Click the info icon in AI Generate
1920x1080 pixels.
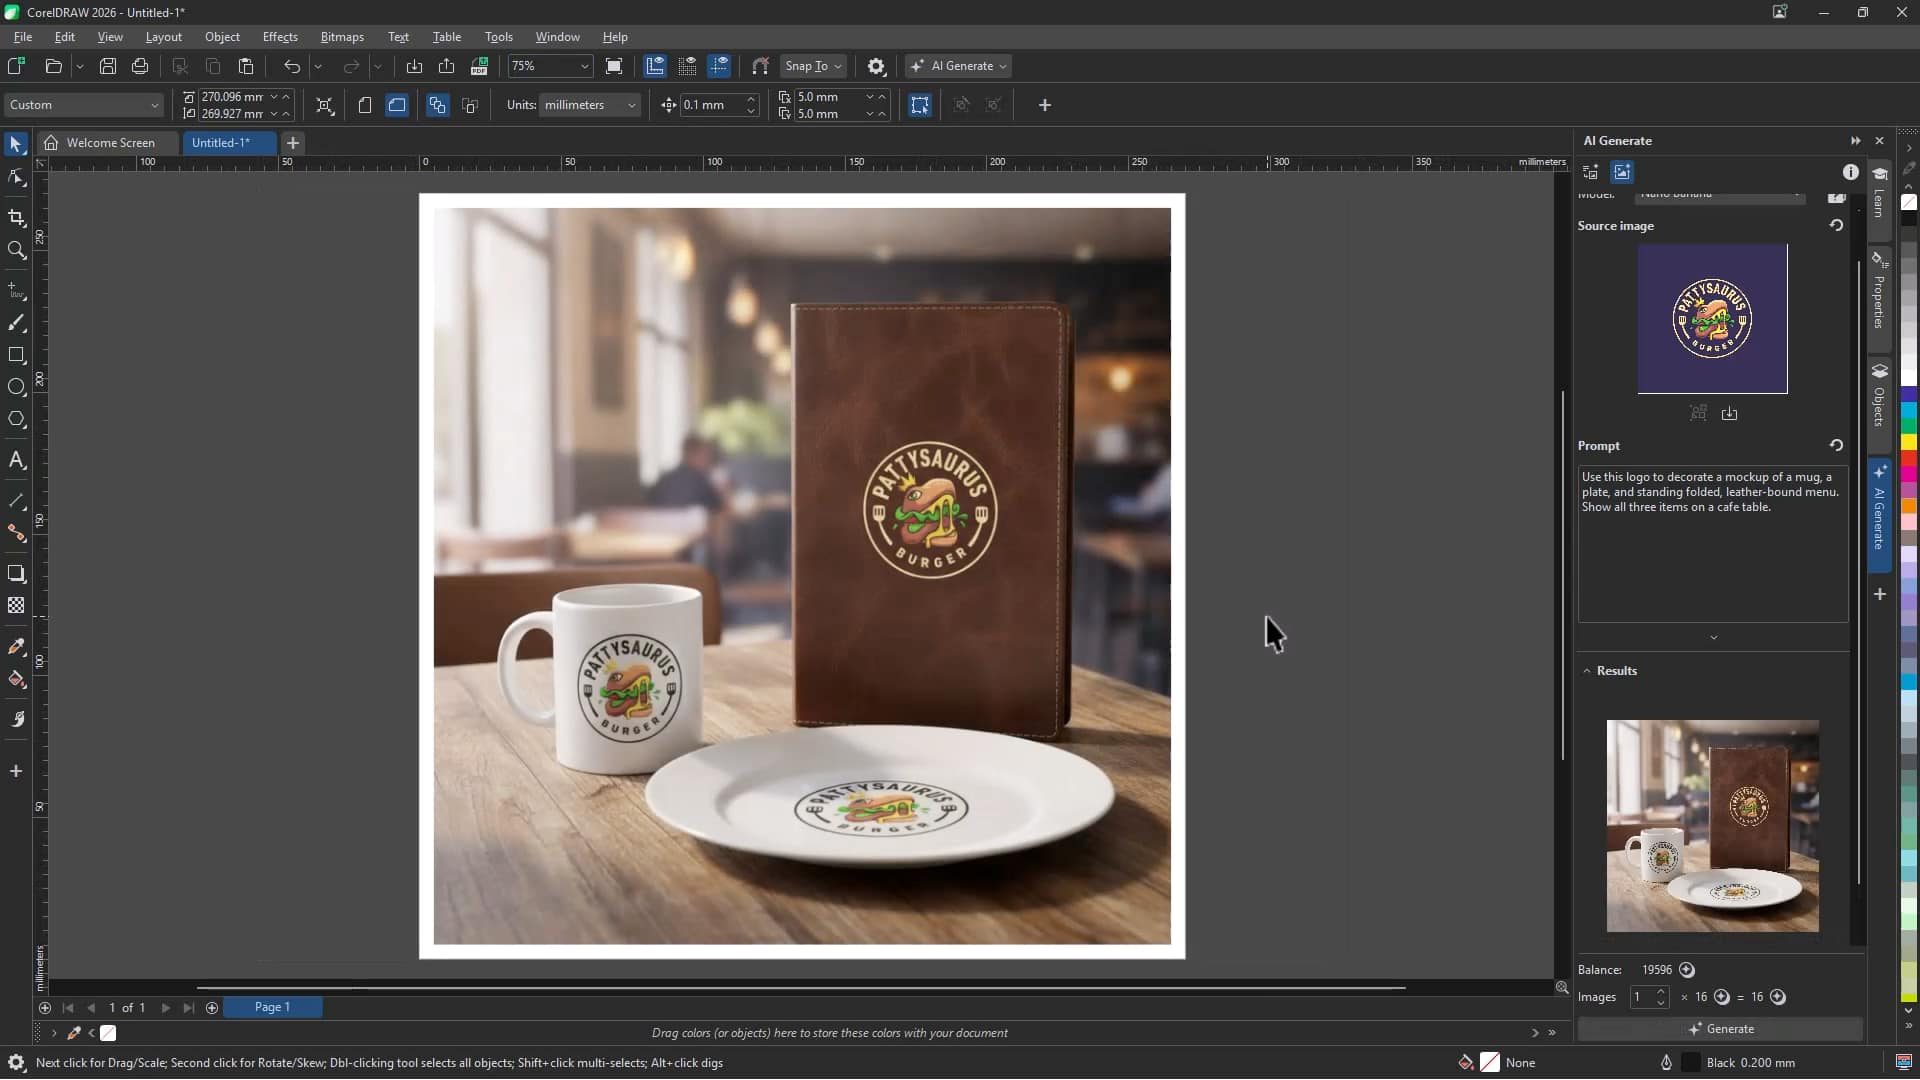coord(1851,172)
